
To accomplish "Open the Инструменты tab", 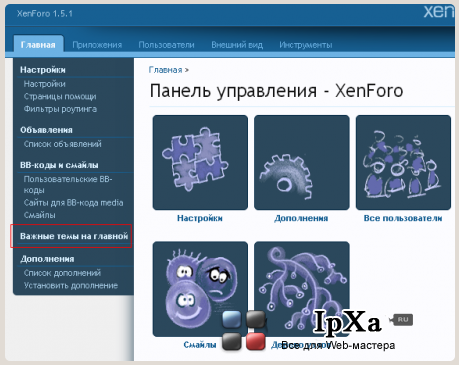I will pyautogui.click(x=306, y=45).
